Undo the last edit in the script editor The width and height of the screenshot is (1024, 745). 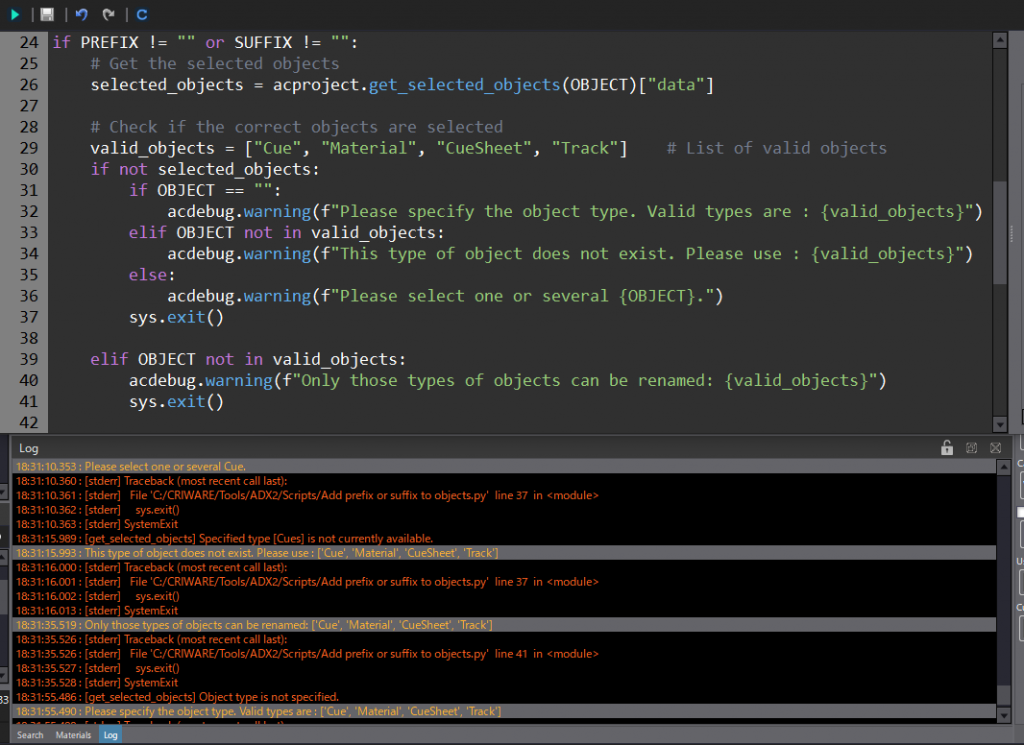pyautogui.click(x=81, y=15)
